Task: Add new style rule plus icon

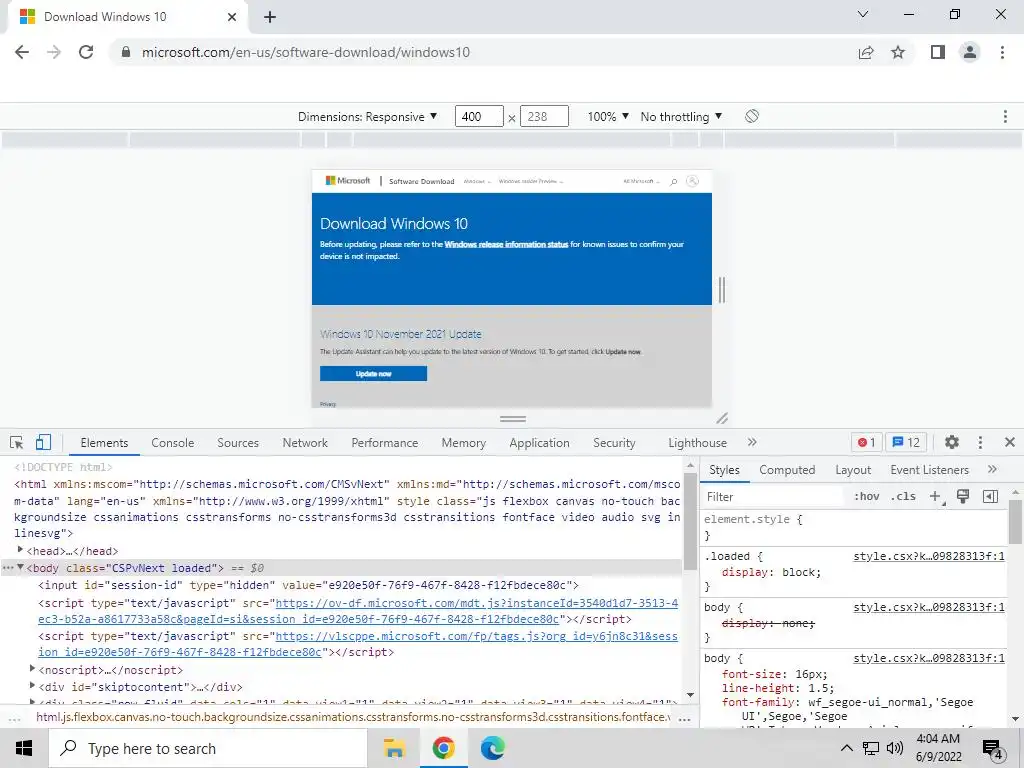Action: (936, 497)
